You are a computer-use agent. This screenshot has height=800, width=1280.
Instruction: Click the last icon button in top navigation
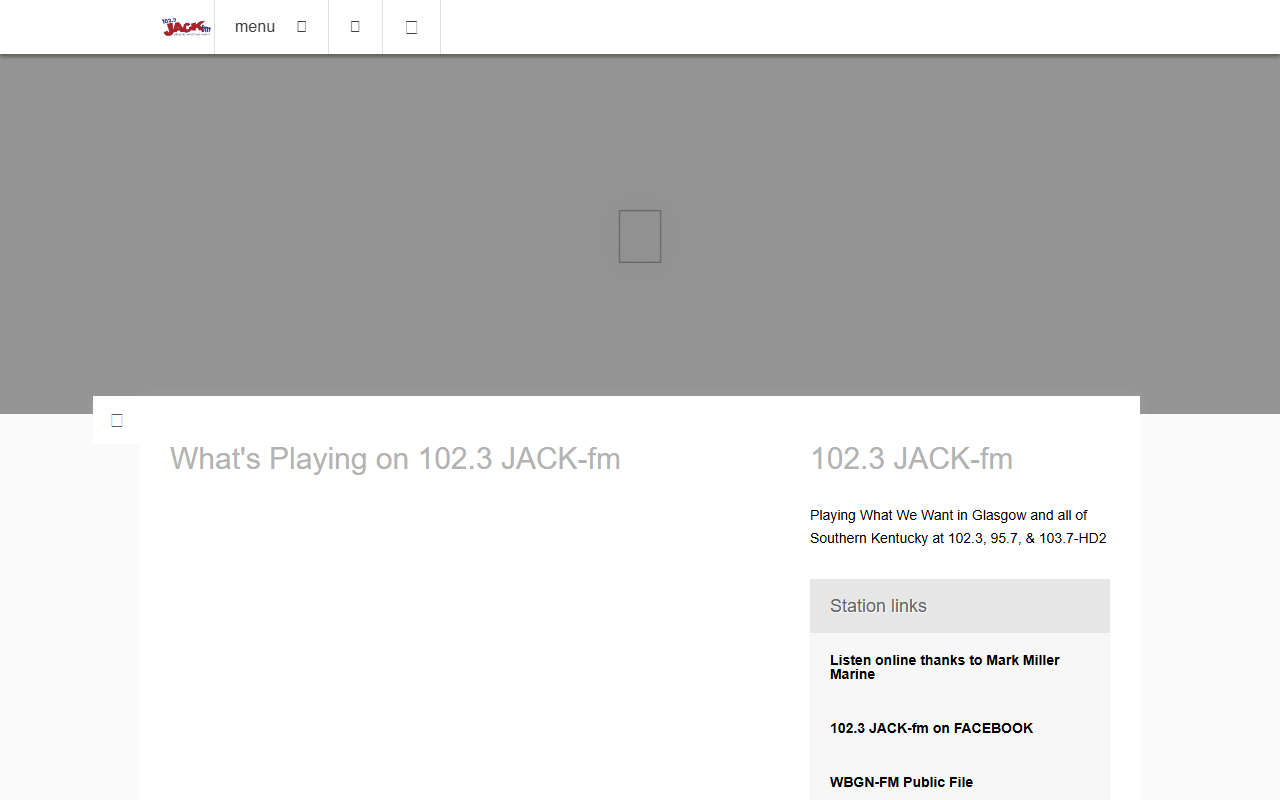(411, 27)
